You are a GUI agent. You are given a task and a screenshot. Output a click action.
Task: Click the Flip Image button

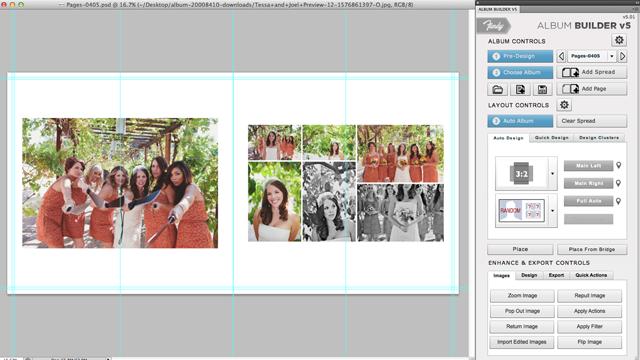(x=589, y=342)
